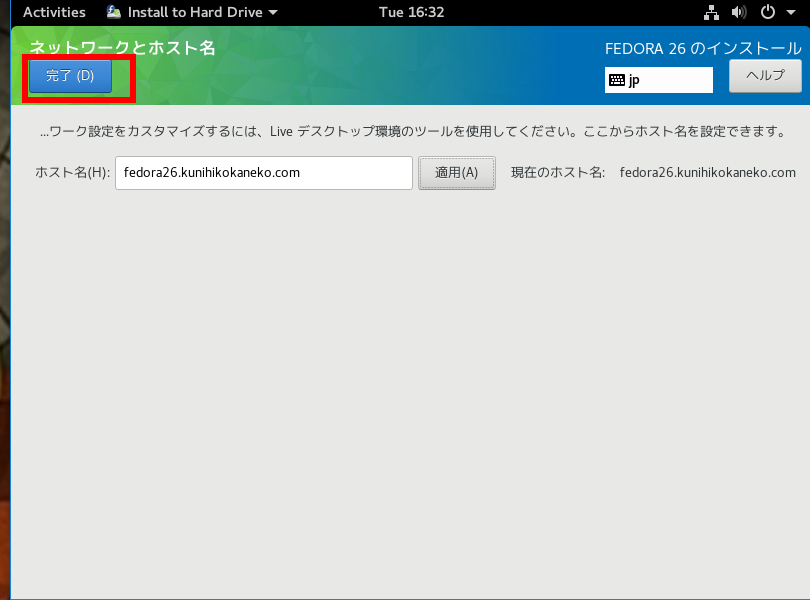Click the volume speaker icon

[x=739, y=12]
